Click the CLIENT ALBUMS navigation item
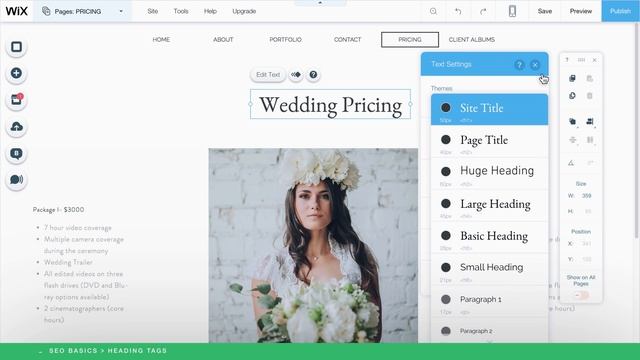 [472, 40]
